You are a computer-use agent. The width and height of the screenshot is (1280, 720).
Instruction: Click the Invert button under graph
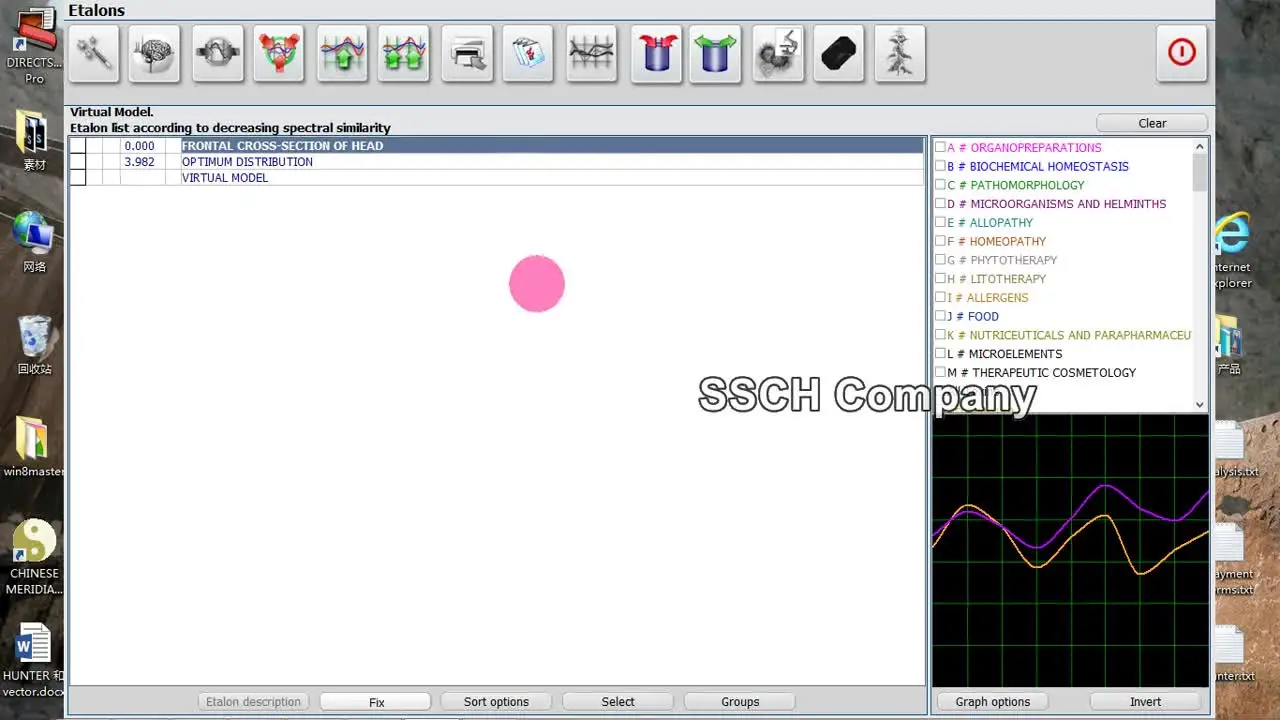tap(1145, 702)
